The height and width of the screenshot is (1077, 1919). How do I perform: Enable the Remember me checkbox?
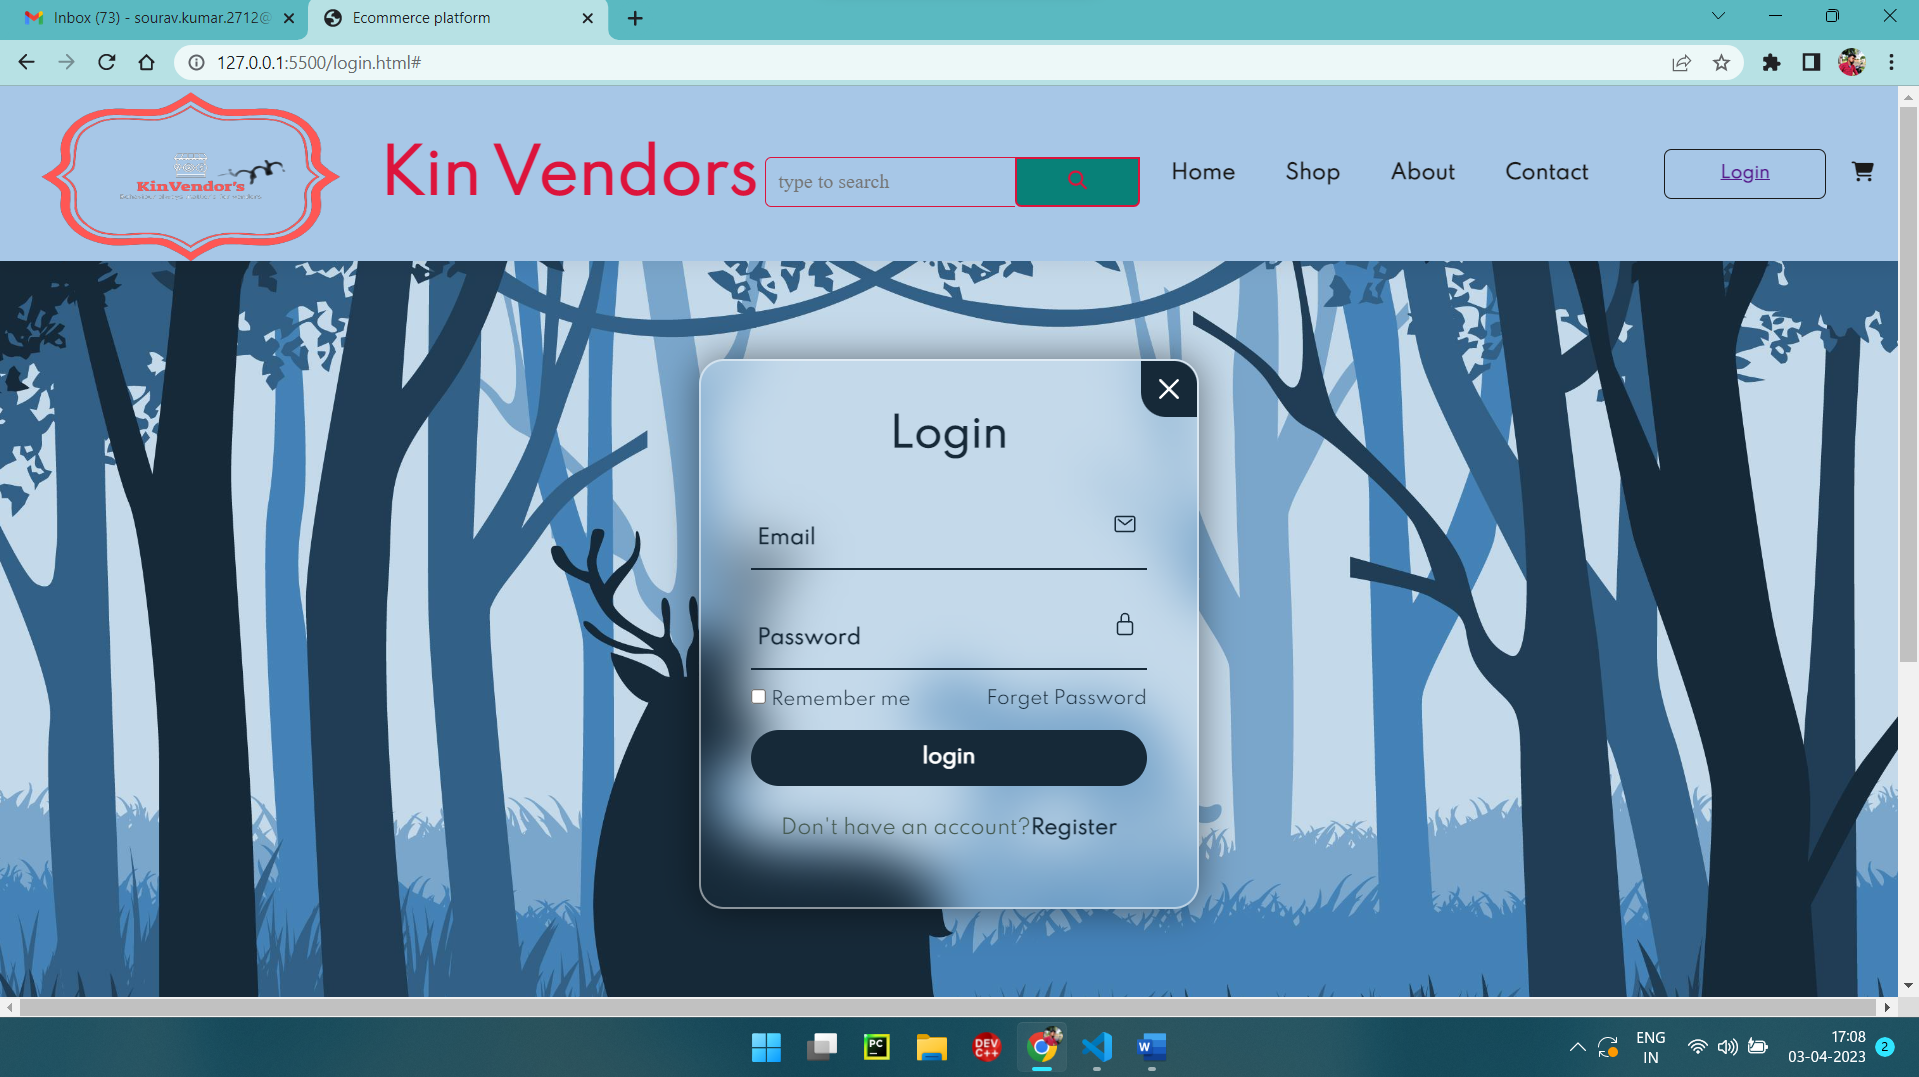[758, 696]
